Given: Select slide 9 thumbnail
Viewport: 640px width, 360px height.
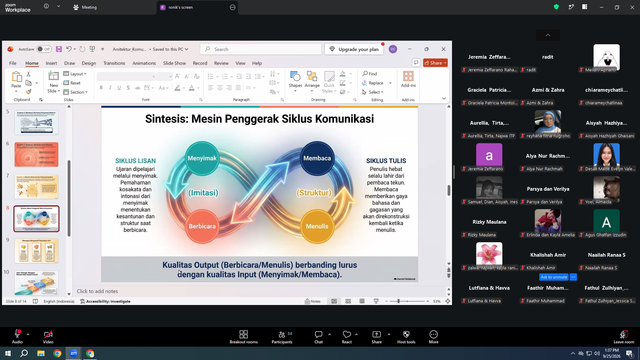Looking at the screenshot, I should tap(37, 251).
